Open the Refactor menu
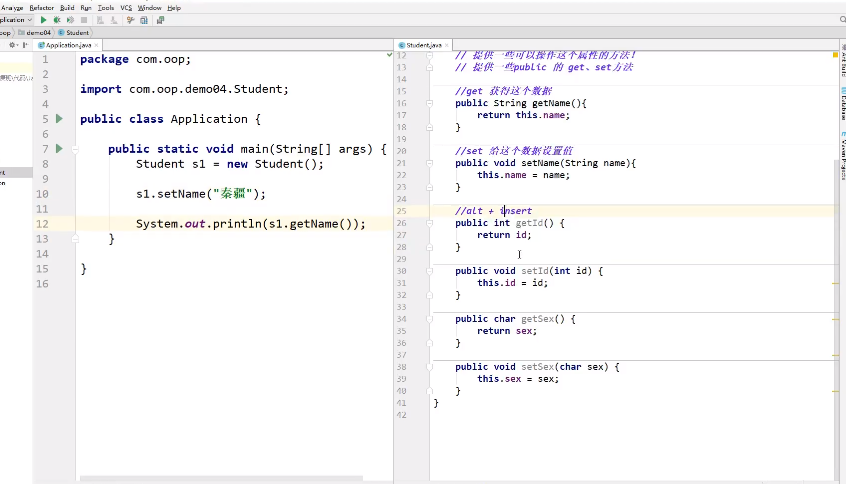 [x=42, y=8]
